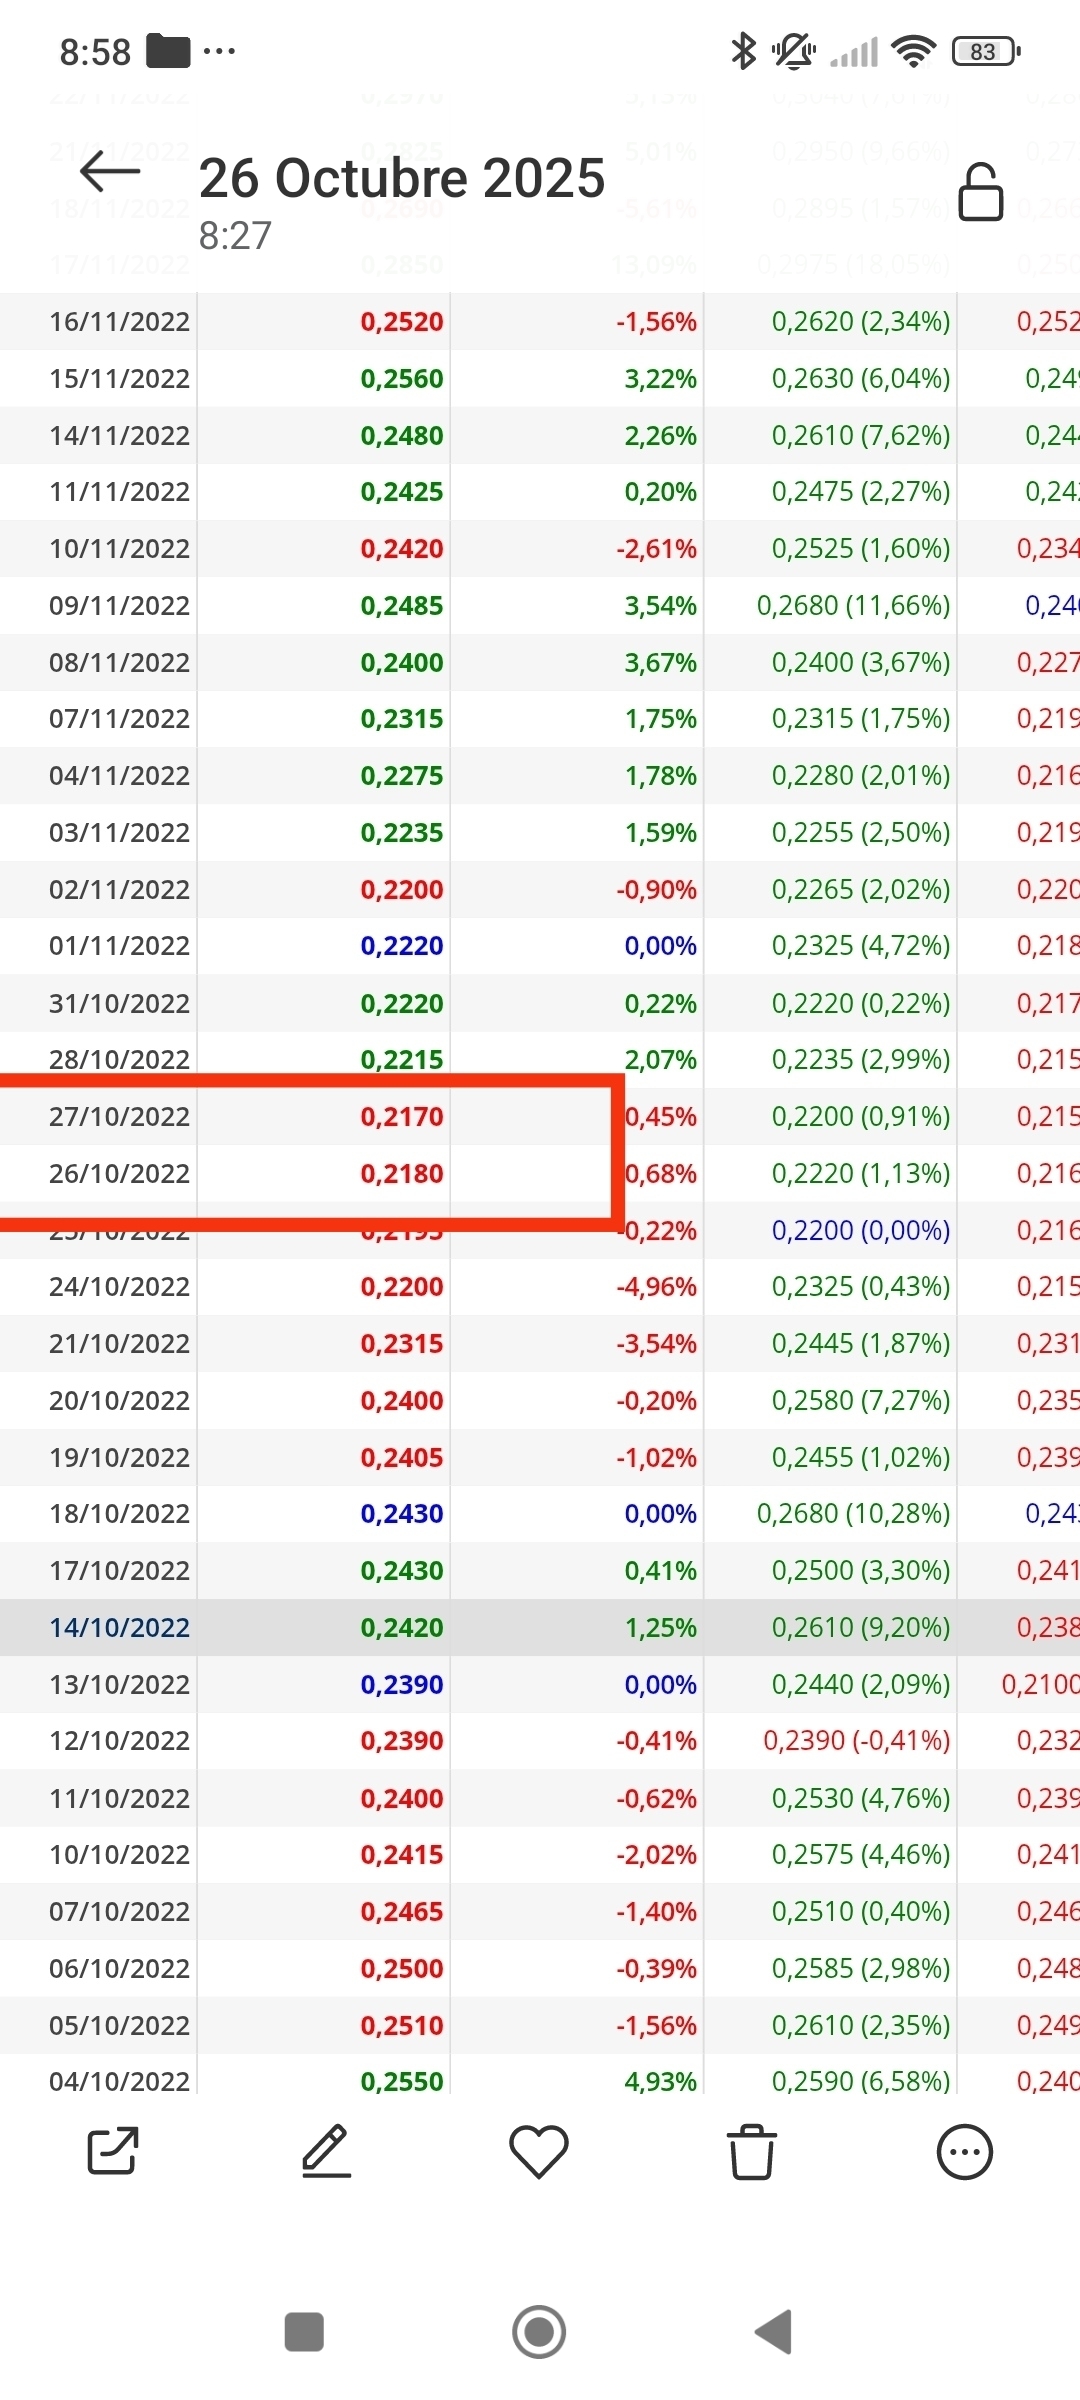Image resolution: width=1080 pixels, height=2400 pixels.
Task: Select blue value 0,2390 in 13/10/2022 row
Action: point(402,1685)
